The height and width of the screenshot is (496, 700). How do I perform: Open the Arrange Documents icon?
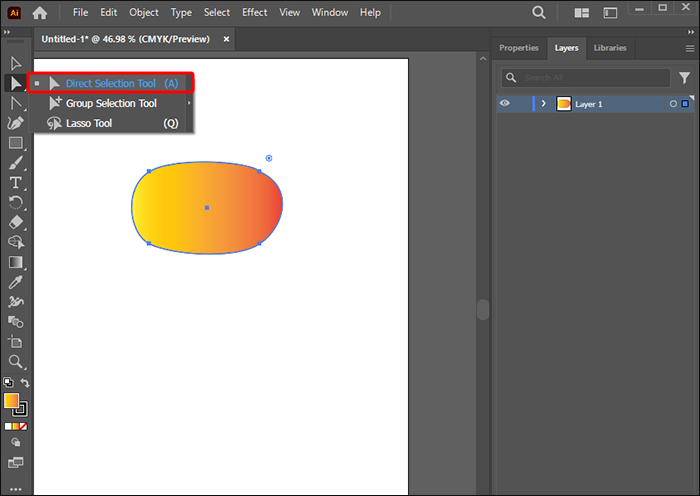(582, 13)
